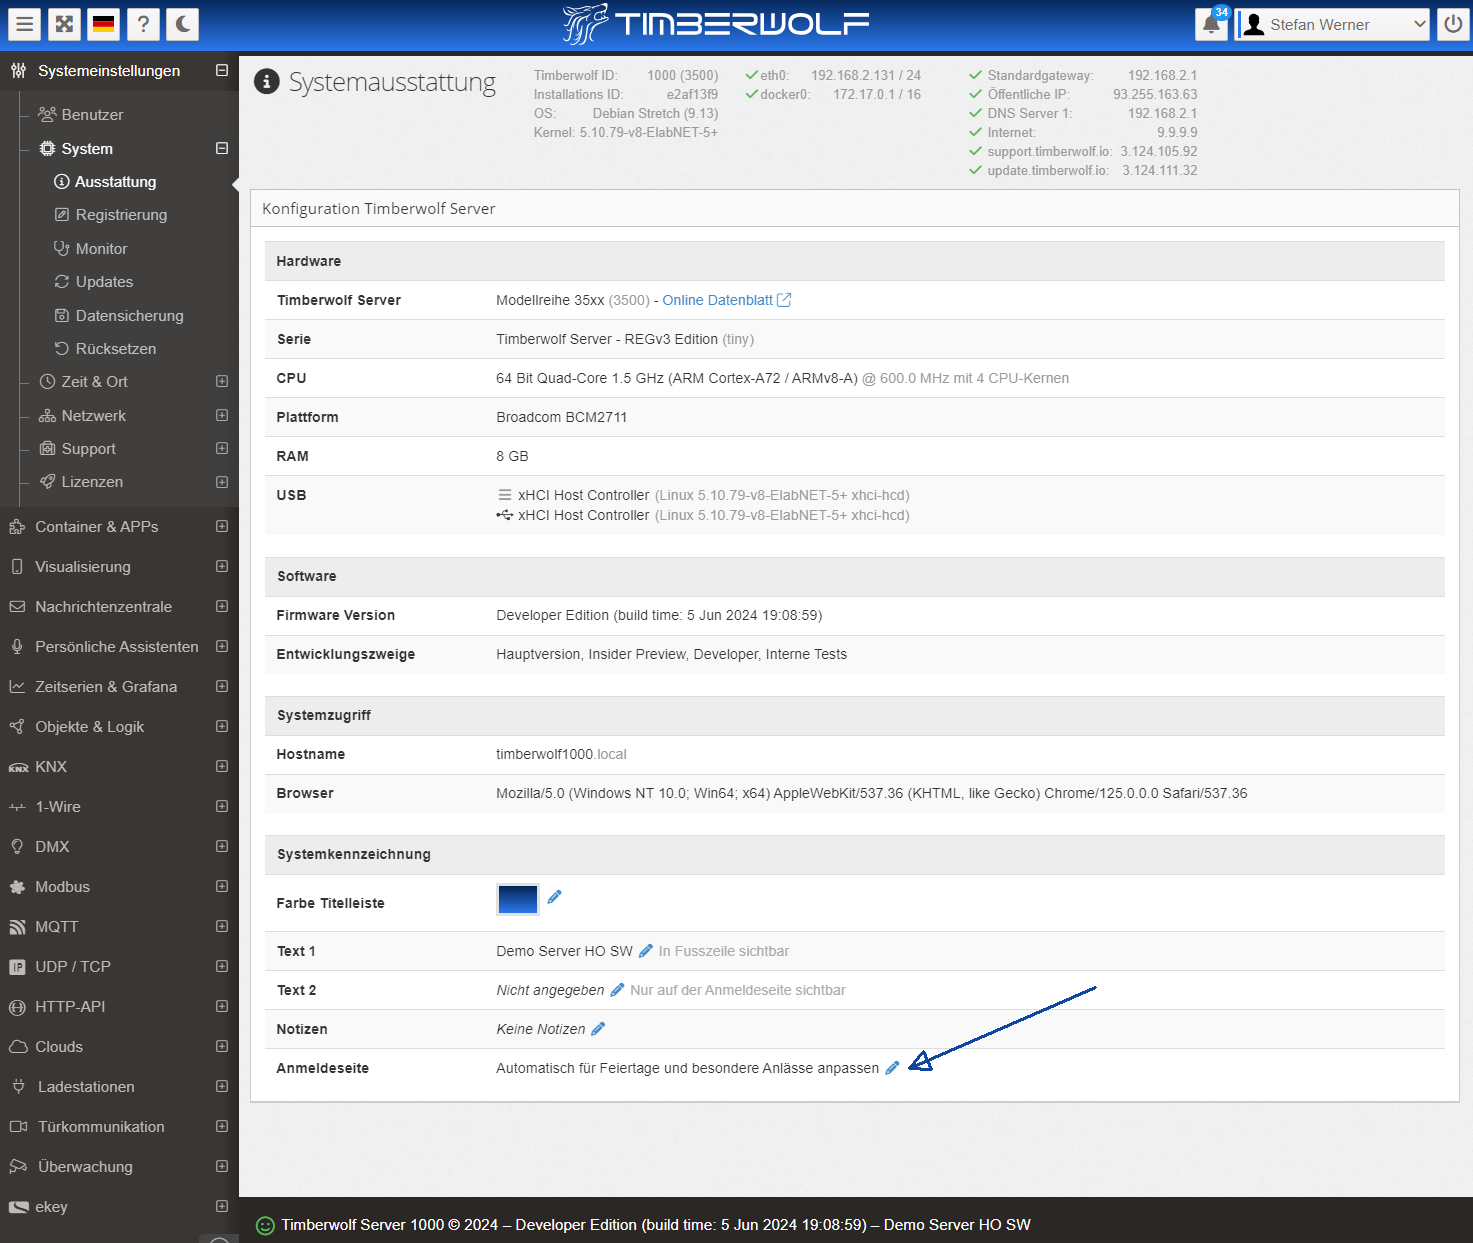Click the Hauptversion, Insider Preview branches text
This screenshot has width=1473, height=1243.
(671, 654)
